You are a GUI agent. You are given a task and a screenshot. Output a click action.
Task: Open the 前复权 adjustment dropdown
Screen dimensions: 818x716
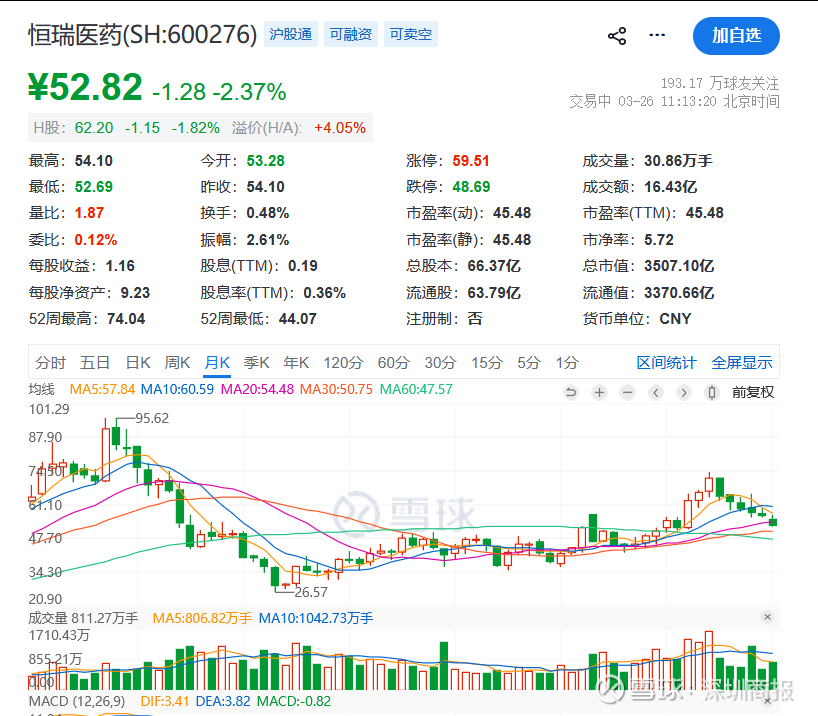coord(753,392)
